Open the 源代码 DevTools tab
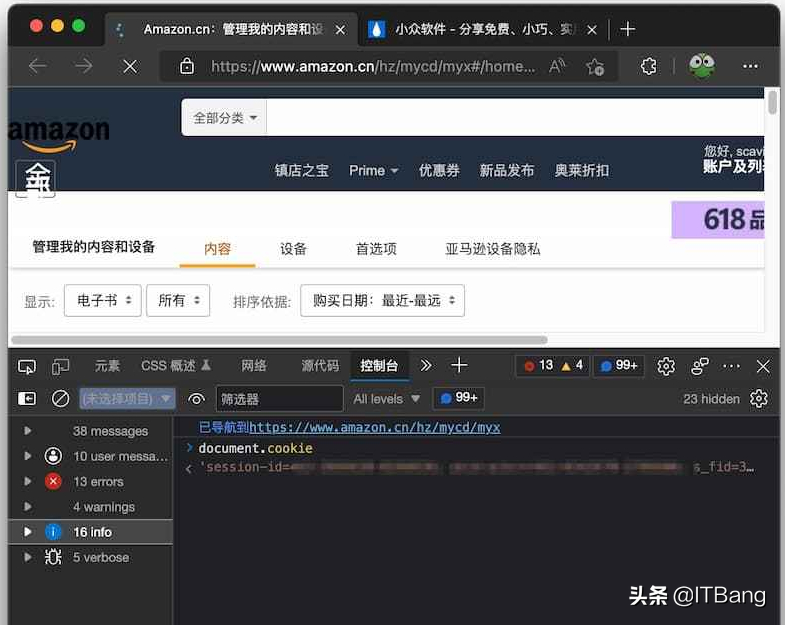The image size is (785, 625). pos(320,366)
